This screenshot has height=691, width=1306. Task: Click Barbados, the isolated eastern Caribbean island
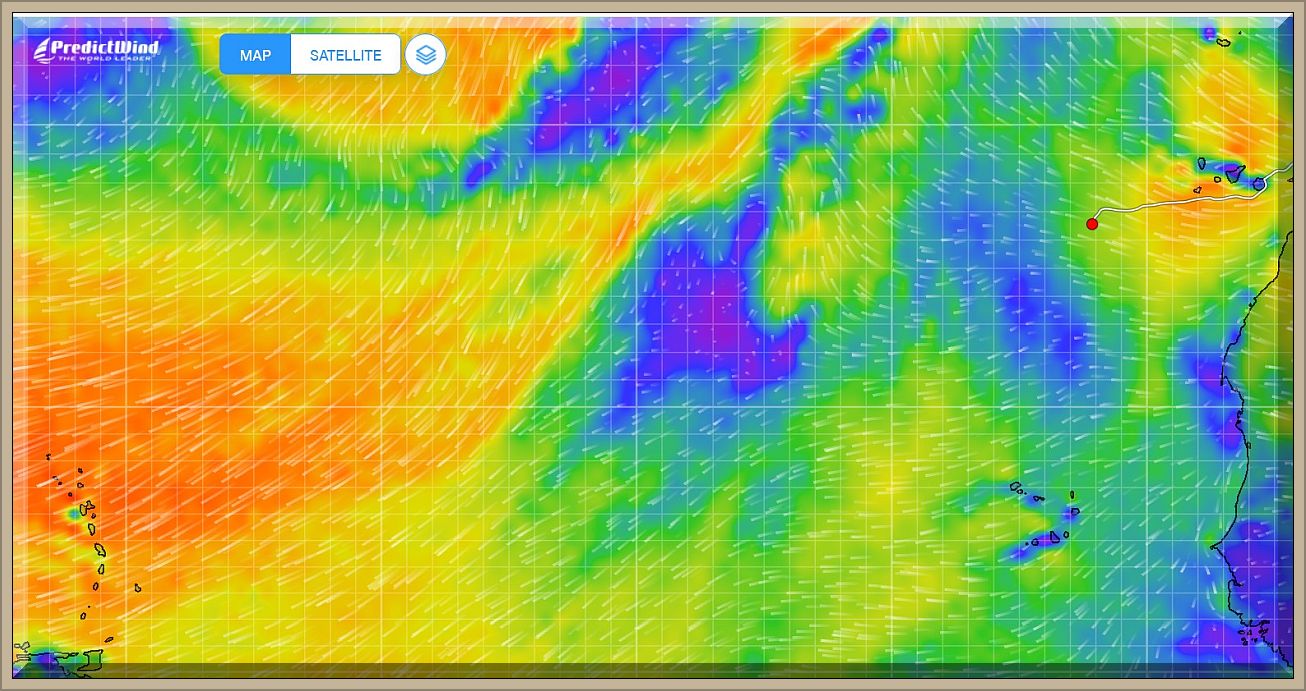(138, 588)
